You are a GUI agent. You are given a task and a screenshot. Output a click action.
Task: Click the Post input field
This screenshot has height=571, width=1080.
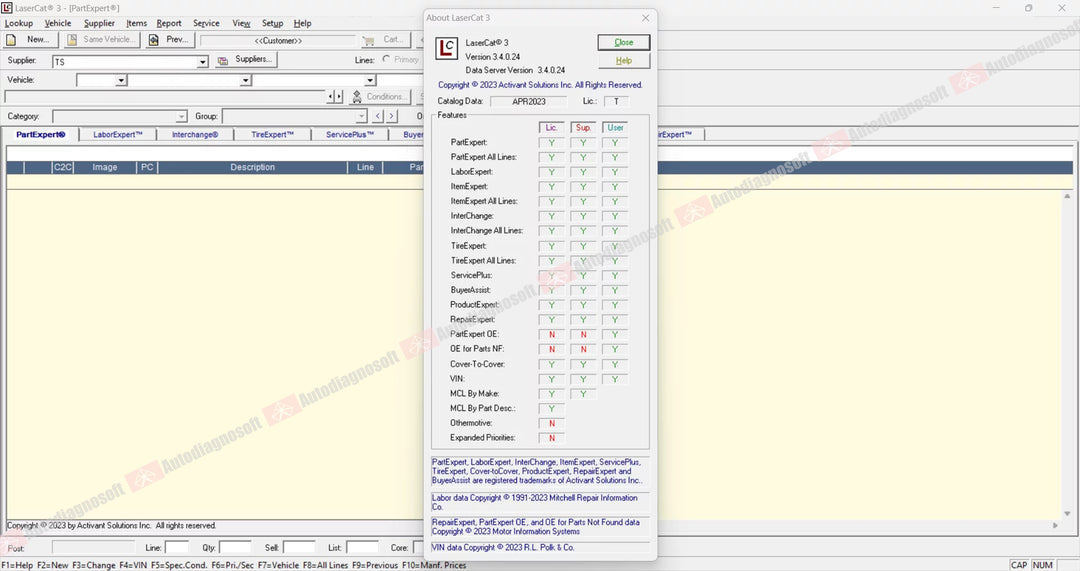(93, 548)
